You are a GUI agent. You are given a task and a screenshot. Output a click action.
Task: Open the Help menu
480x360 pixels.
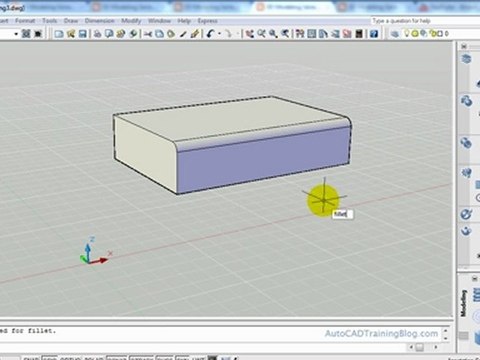click(184, 21)
